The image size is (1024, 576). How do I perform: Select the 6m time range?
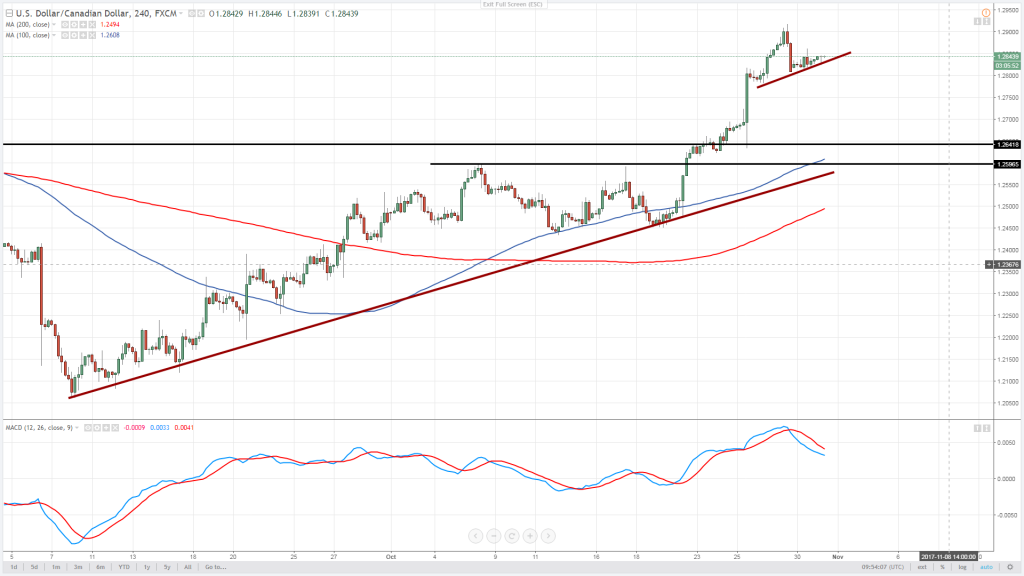coord(100,567)
